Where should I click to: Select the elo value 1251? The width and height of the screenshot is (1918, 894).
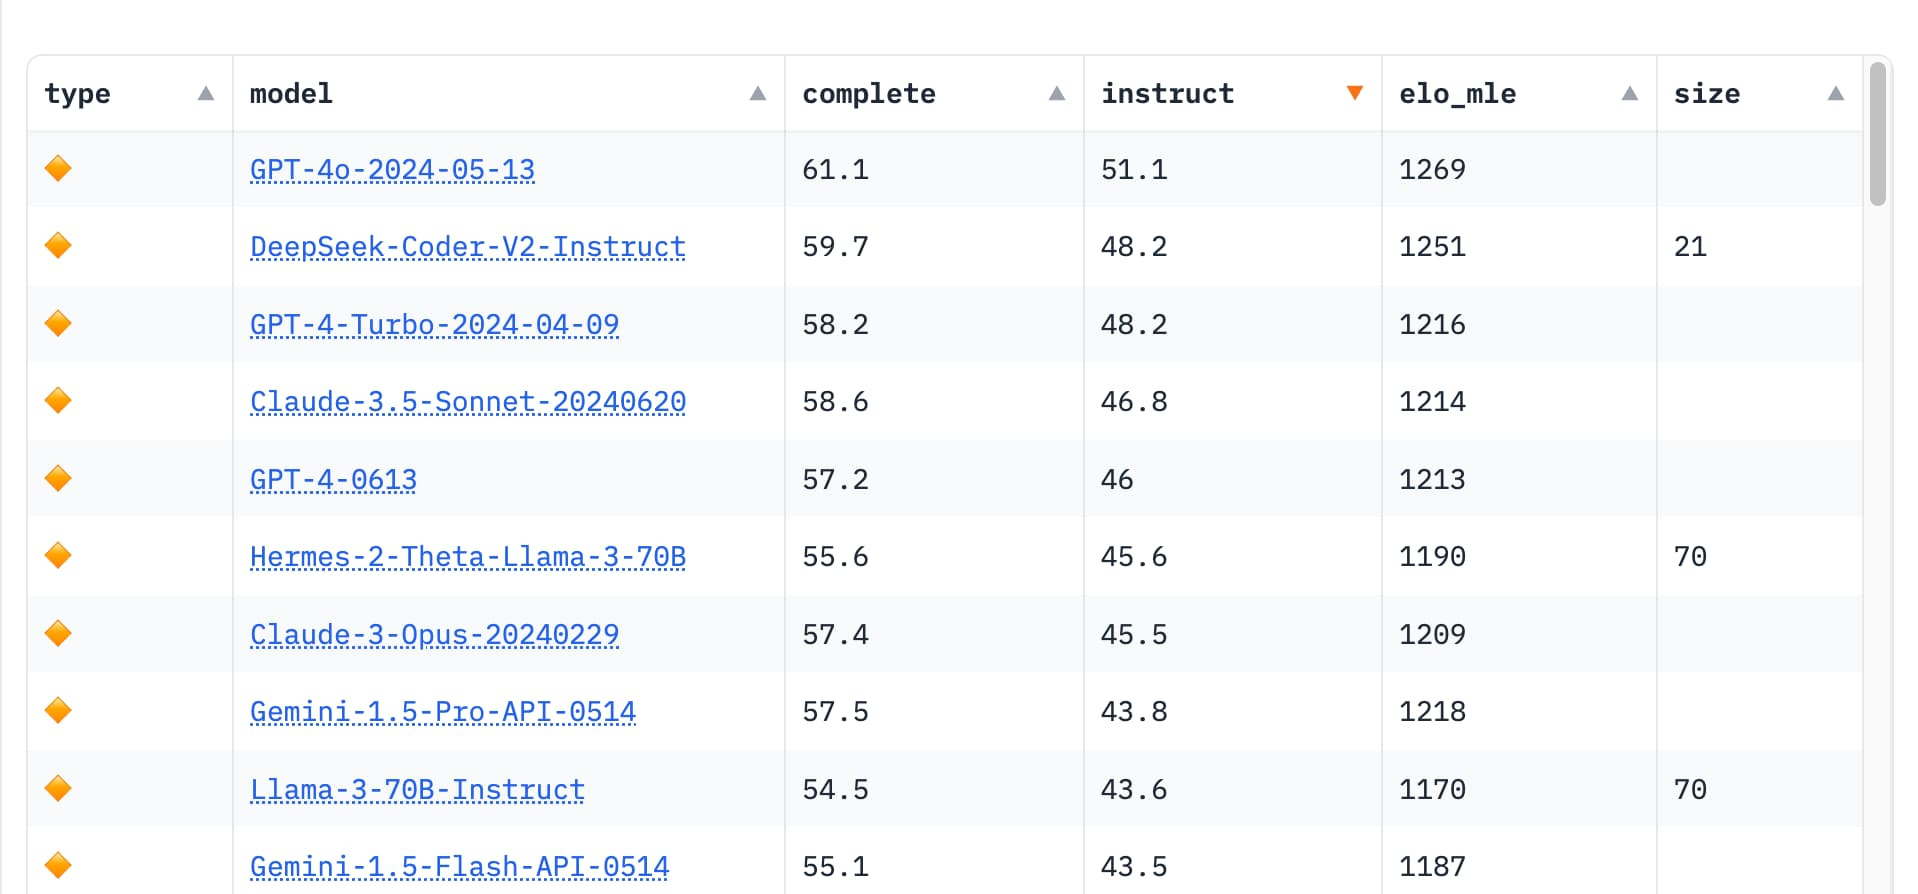pos(1432,246)
